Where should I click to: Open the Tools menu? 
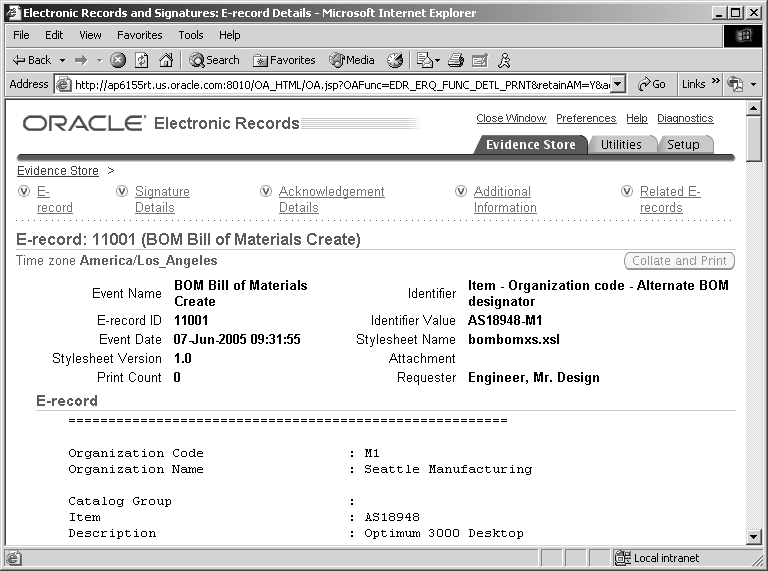pos(191,35)
